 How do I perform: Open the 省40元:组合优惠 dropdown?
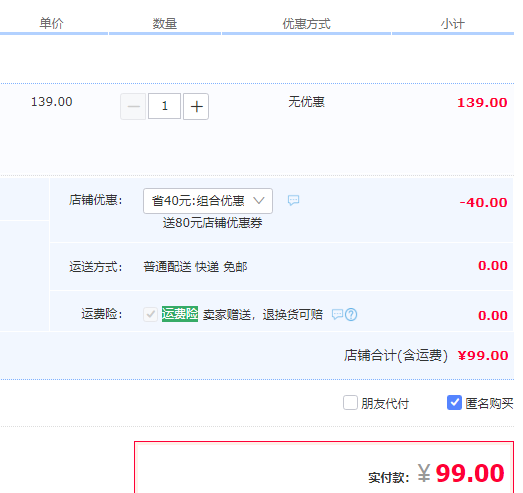point(208,201)
